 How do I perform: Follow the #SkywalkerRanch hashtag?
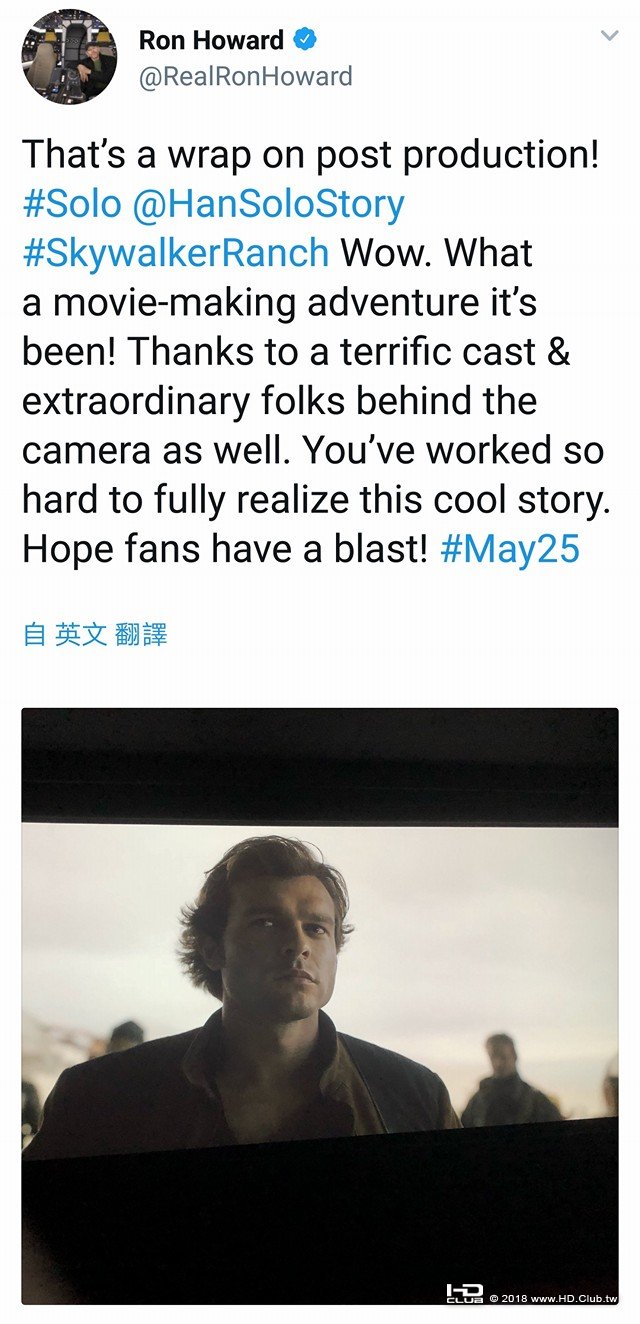175,253
